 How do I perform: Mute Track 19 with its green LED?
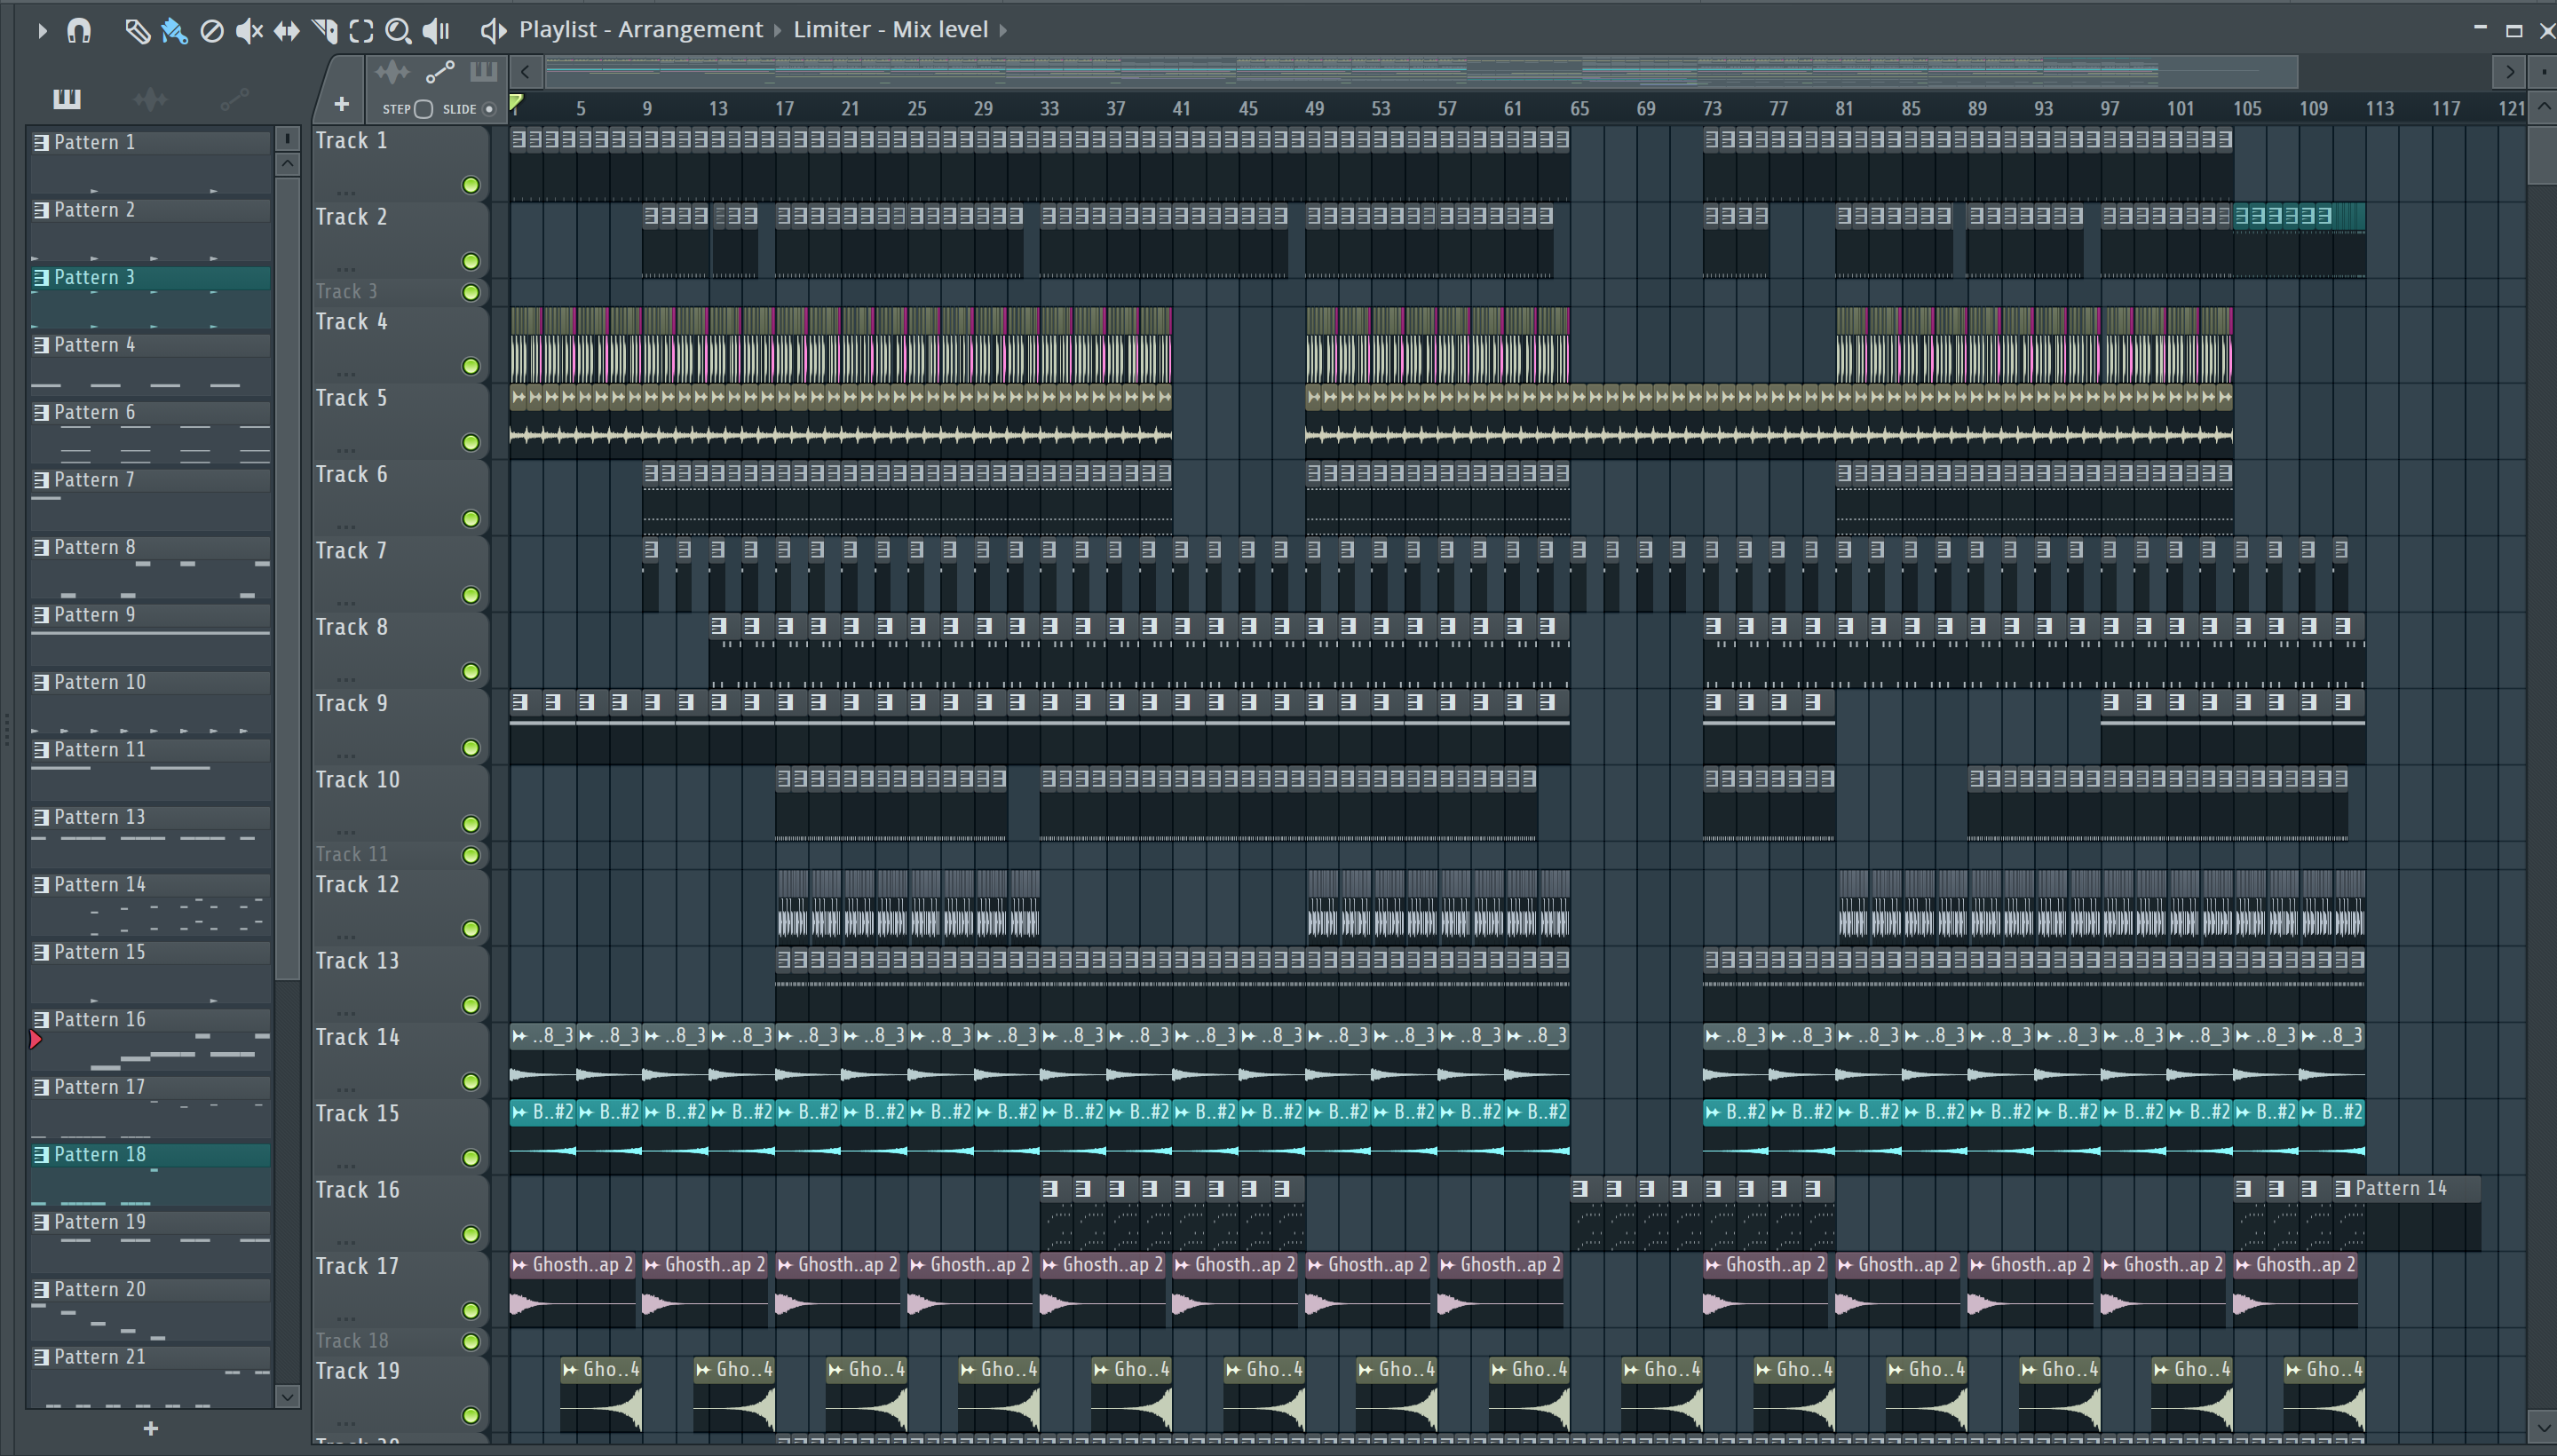tap(471, 1415)
